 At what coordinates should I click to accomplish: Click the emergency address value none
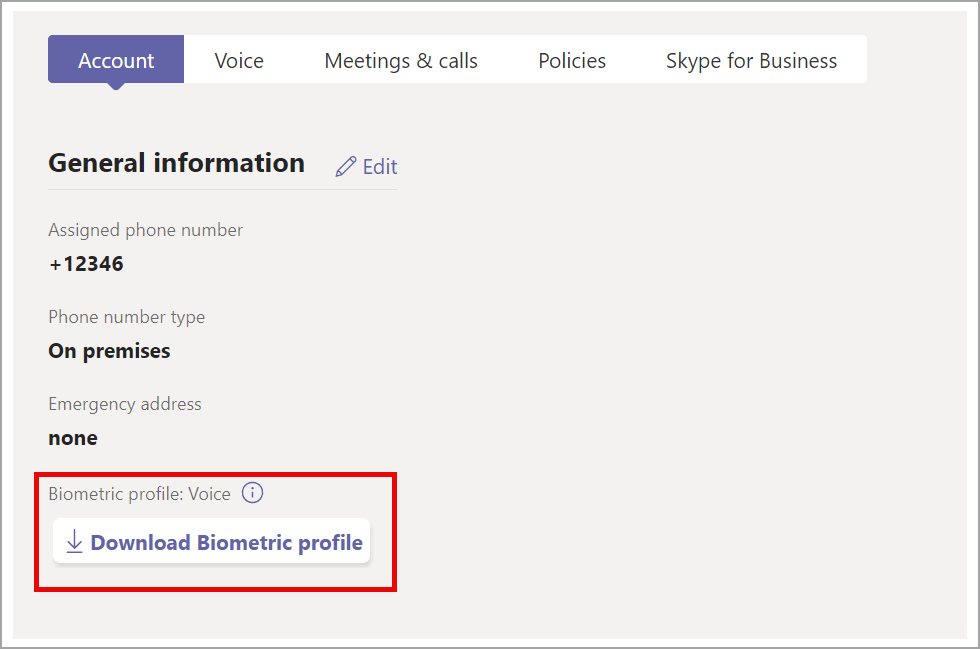click(73, 438)
